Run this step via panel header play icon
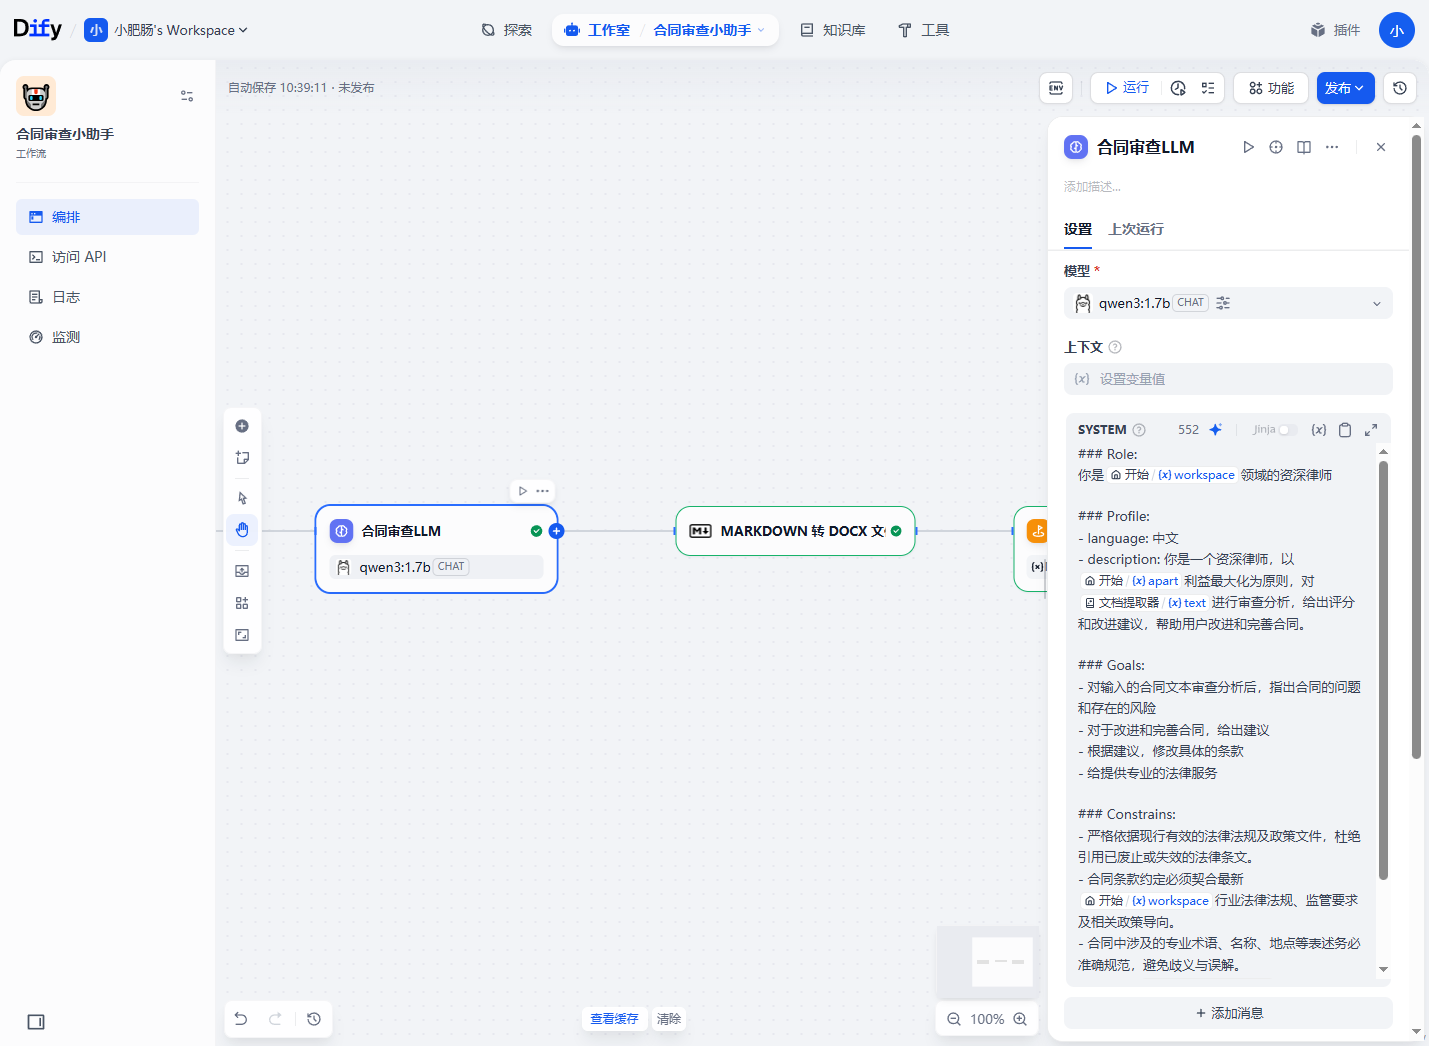 (x=1248, y=147)
